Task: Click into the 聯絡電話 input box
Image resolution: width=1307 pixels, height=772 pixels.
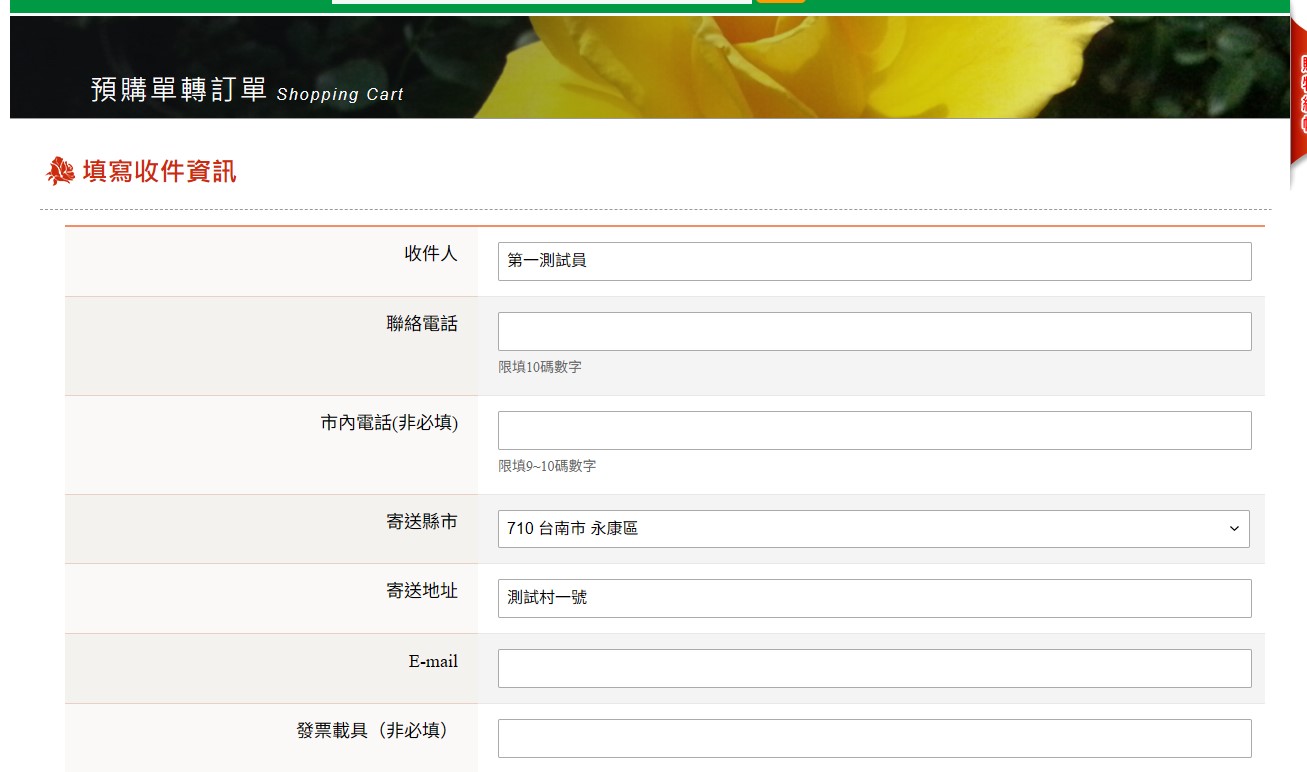Action: coord(874,331)
